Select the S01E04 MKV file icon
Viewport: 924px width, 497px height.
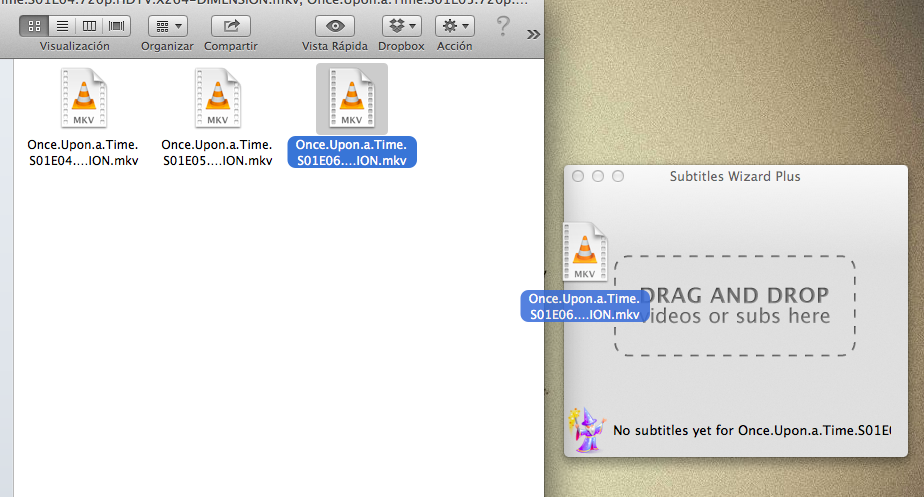coord(83,98)
